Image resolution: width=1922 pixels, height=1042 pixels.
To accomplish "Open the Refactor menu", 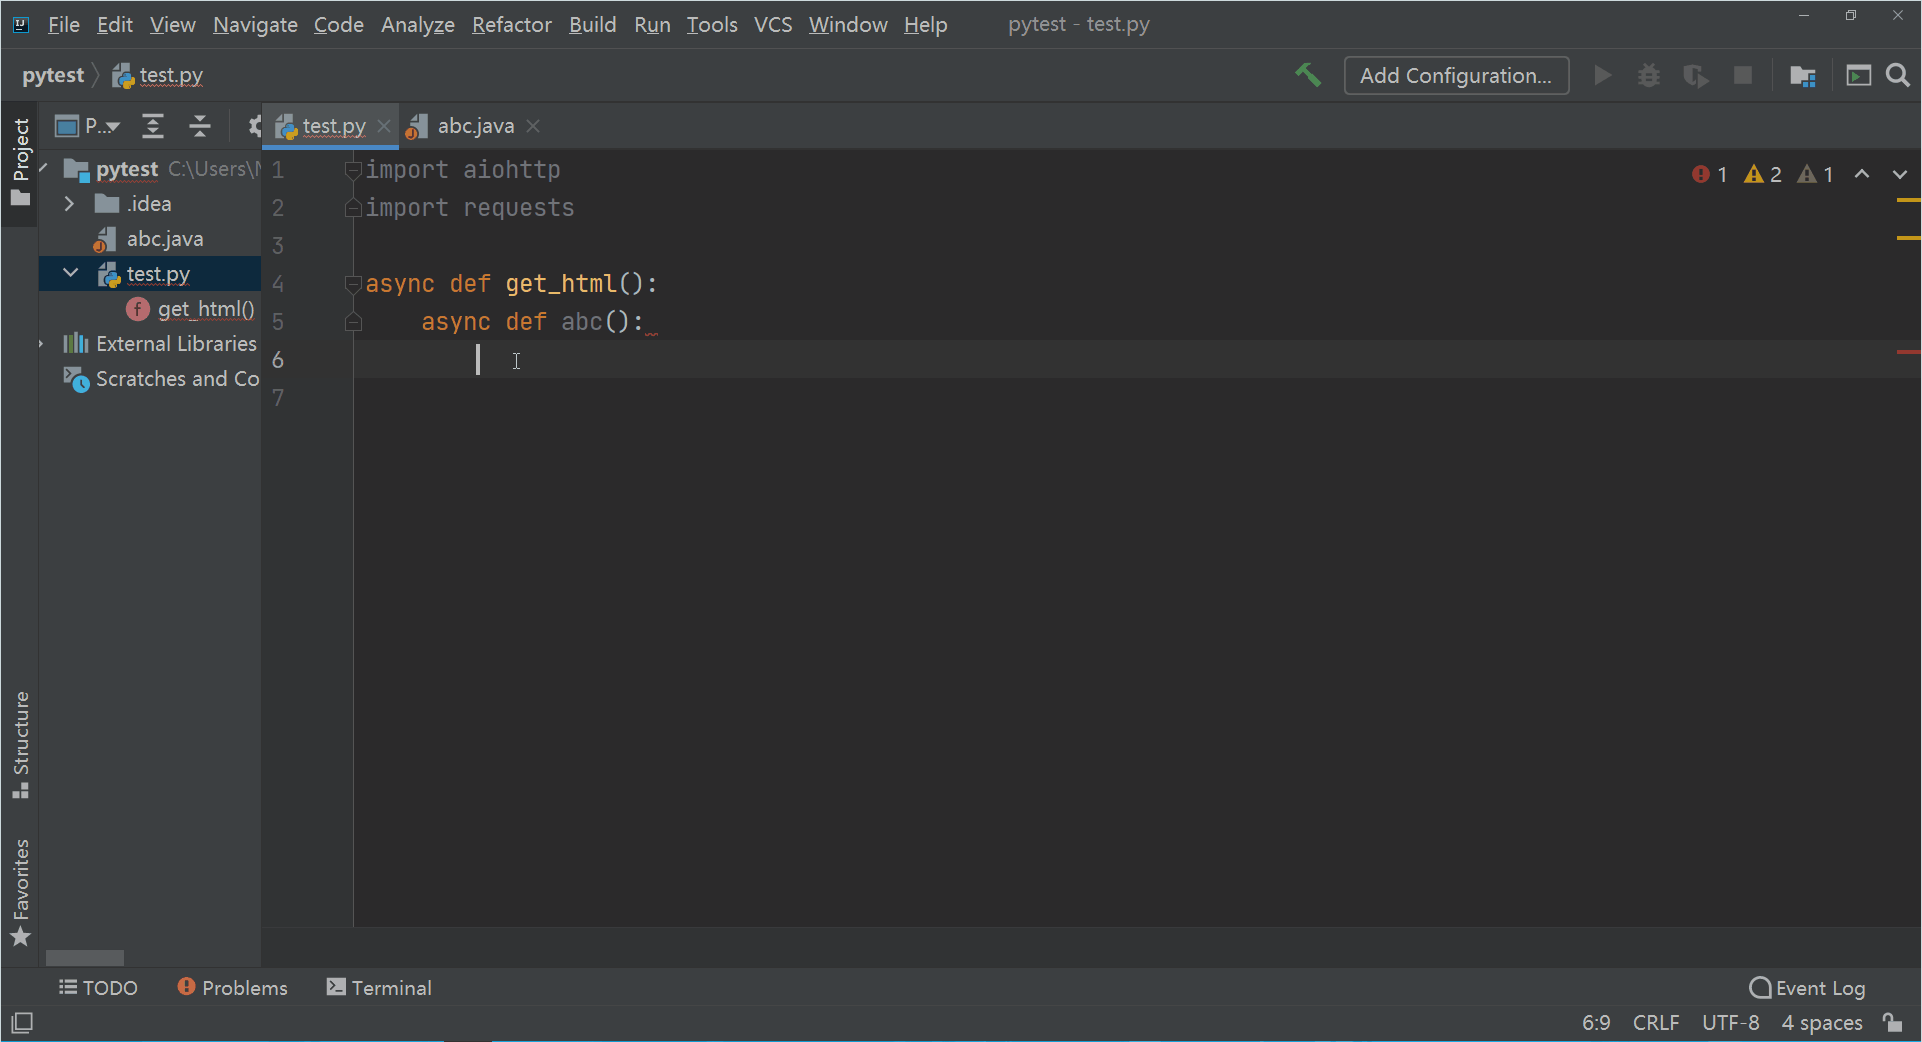I will pyautogui.click(x=511, y=24).
